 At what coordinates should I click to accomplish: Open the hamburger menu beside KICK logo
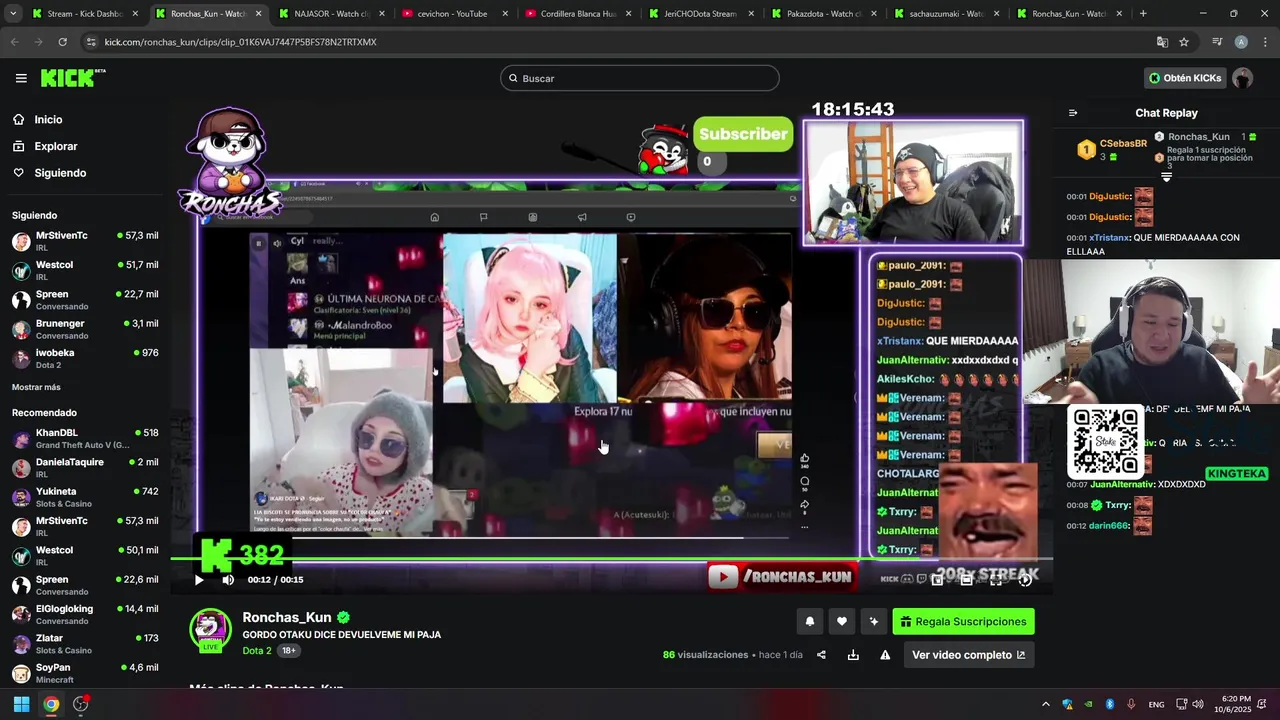21,78
